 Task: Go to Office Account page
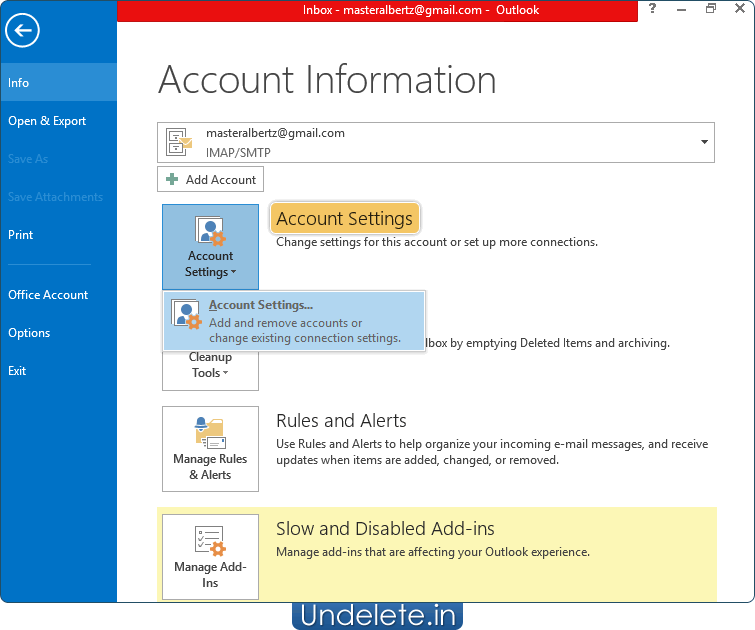(58, 294)
